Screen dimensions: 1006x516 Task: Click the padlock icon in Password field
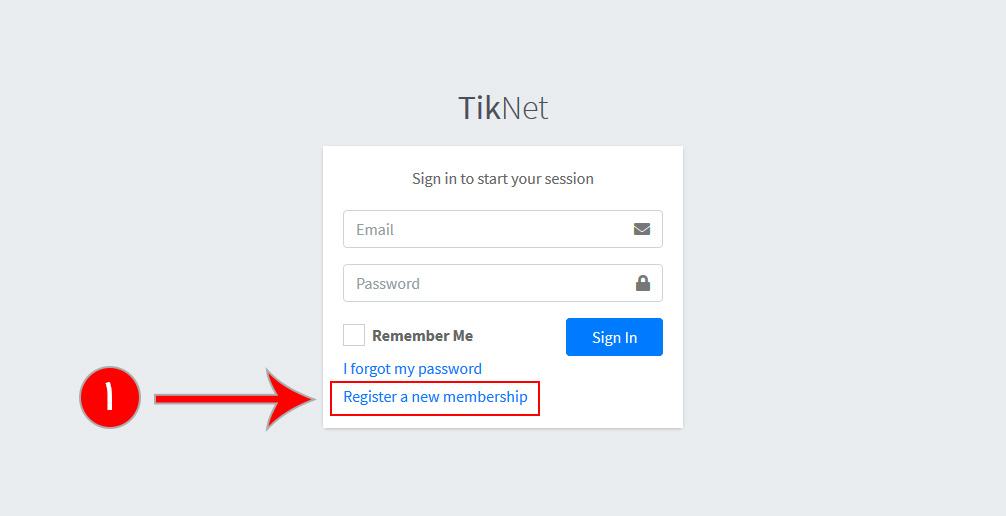click(643, 283)
